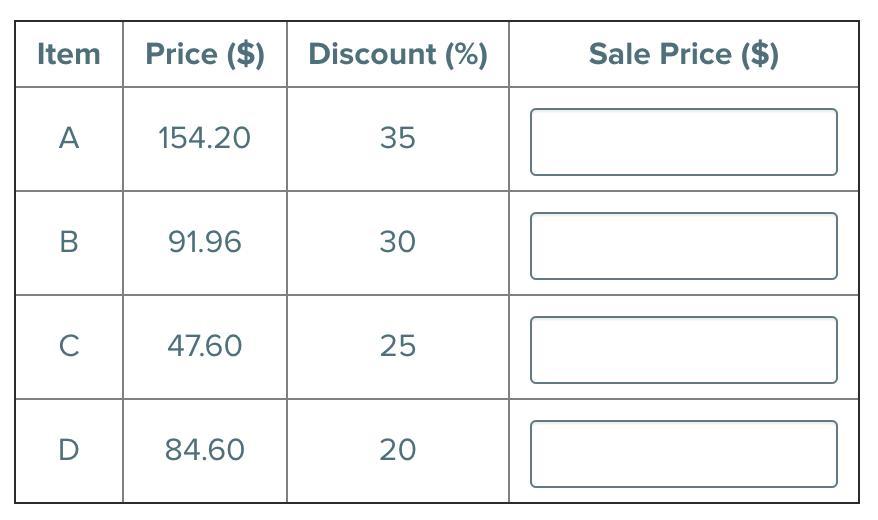The width and height of the screenshot is (878, 520).
Task: Select the item A label cell
Action: (68, 138)
